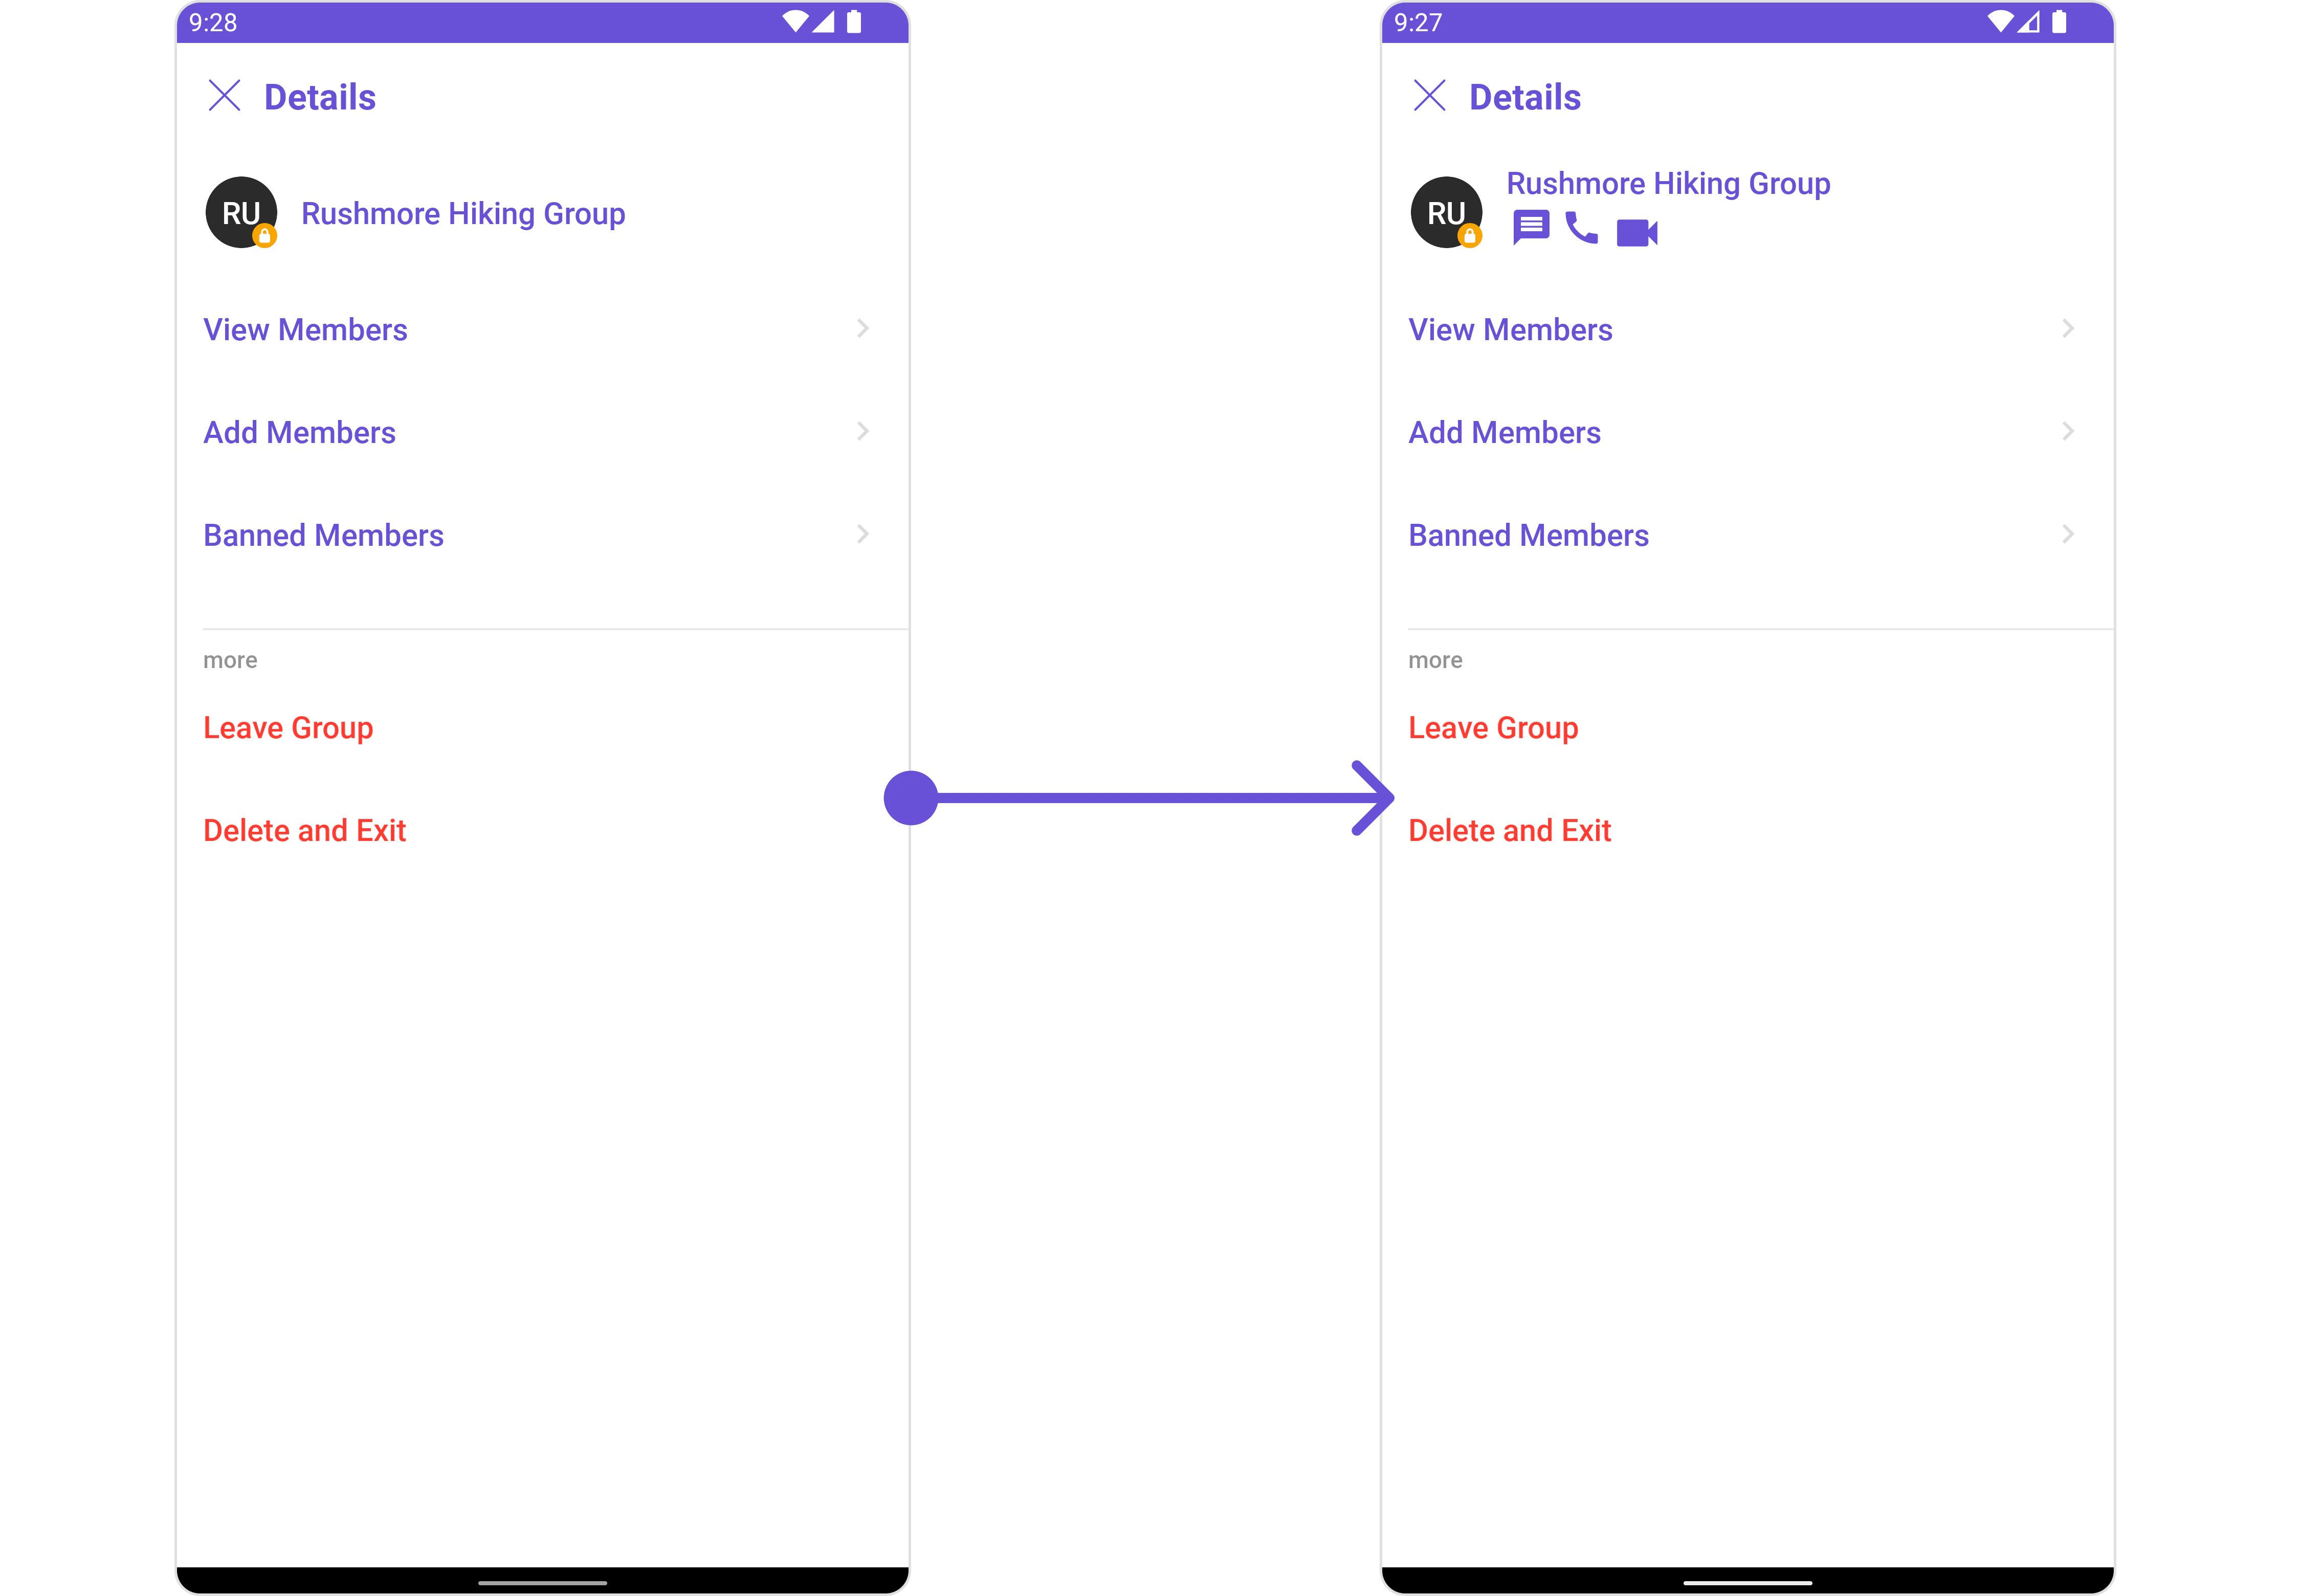Tap Rushmore Hiking Group name in left screen
Screen dimensions: 2301x1596
pyautogui.click(x=463, y=214)
